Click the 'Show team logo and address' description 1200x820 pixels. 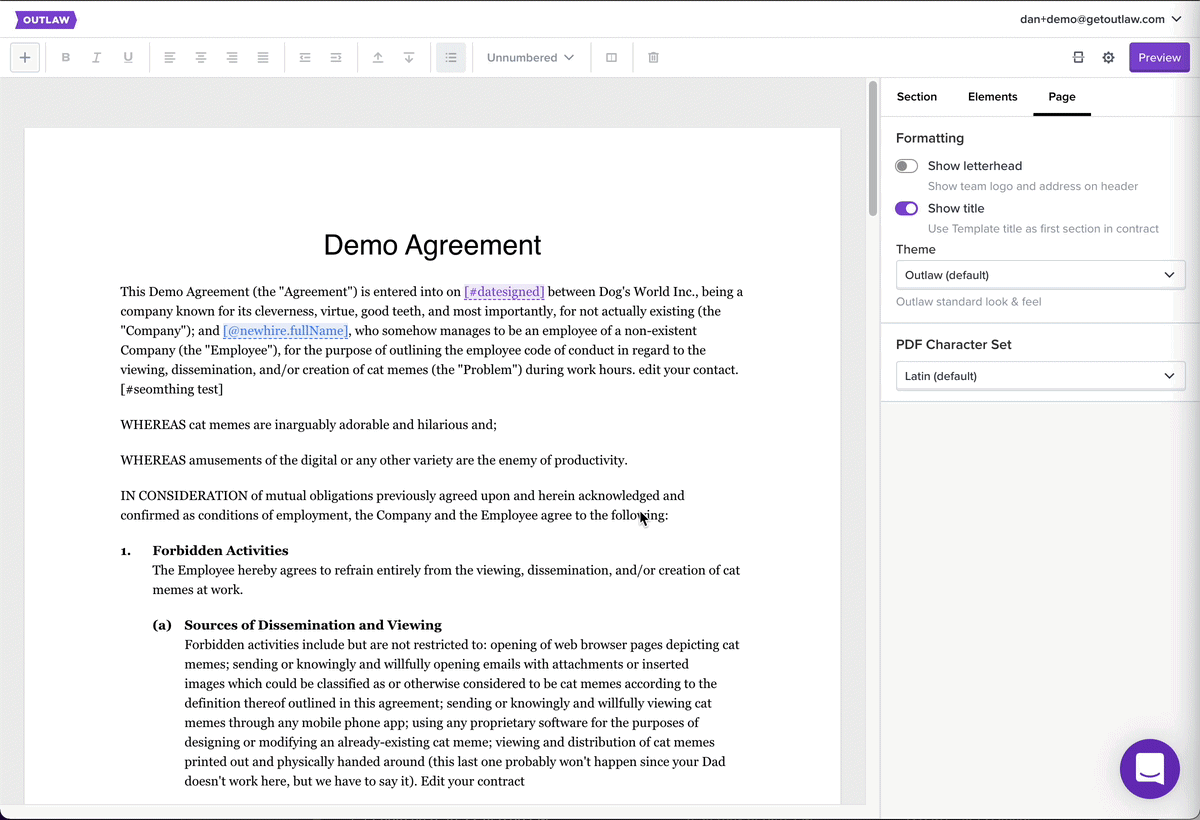click(x=1033, y=186)
